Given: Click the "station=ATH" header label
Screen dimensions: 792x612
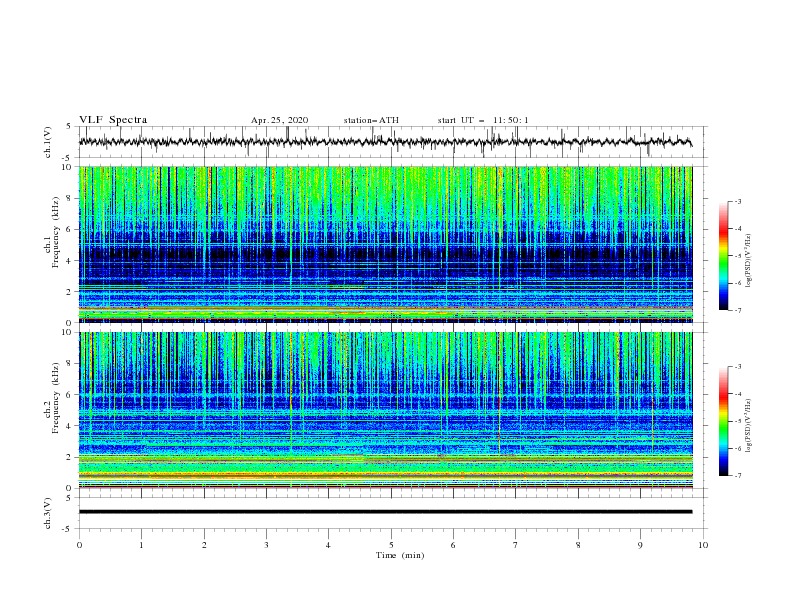Looking at the screenshot, I should [x=371, y=120].
